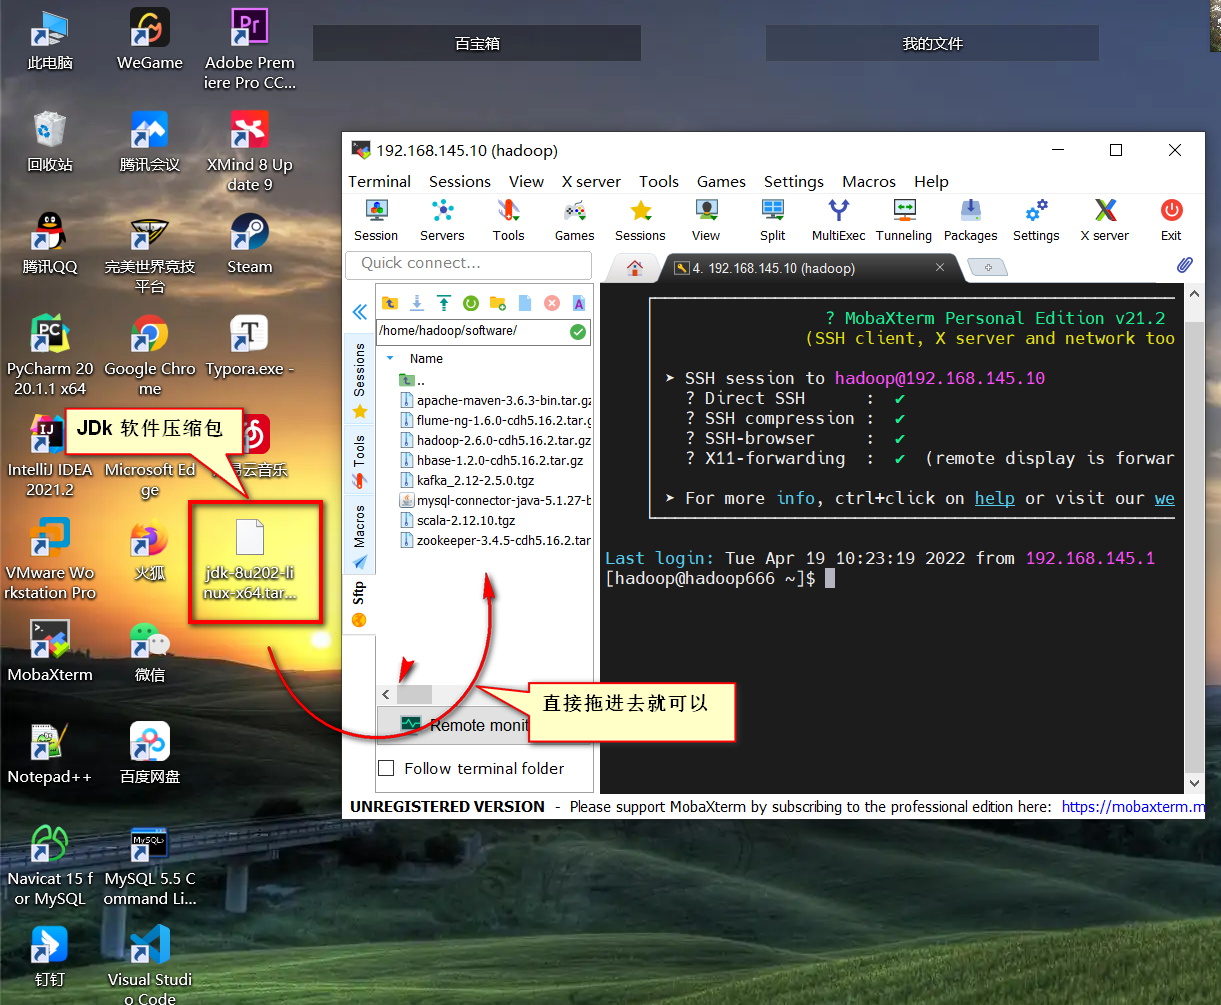Select the Tools vertical sidebar tab
This screenshot has height=1005, width=1221.
tap(360, 461)
